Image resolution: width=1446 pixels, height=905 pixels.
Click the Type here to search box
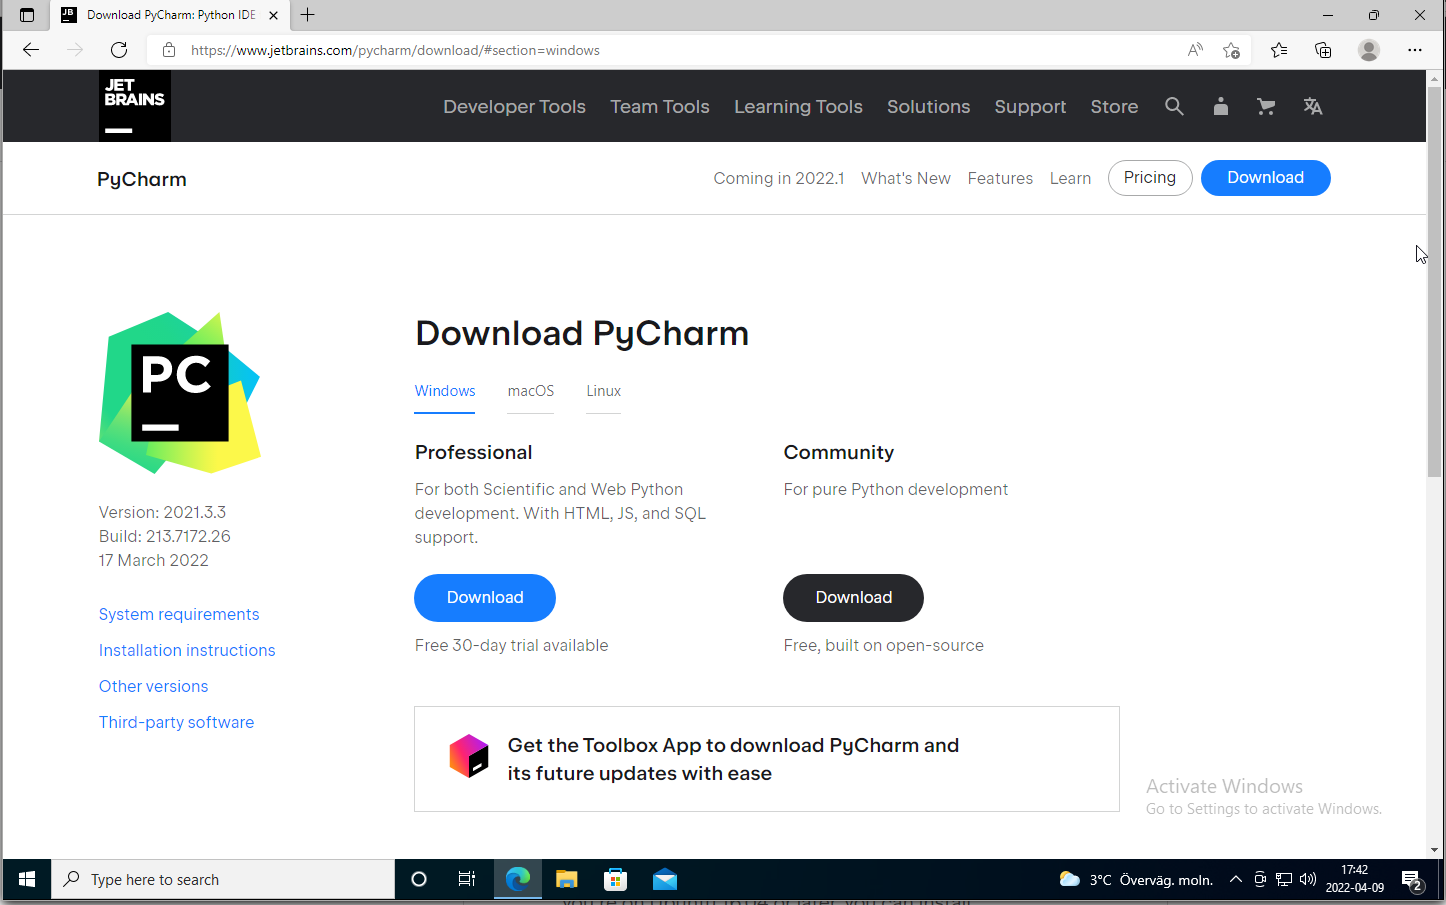[x=224, y=879]
